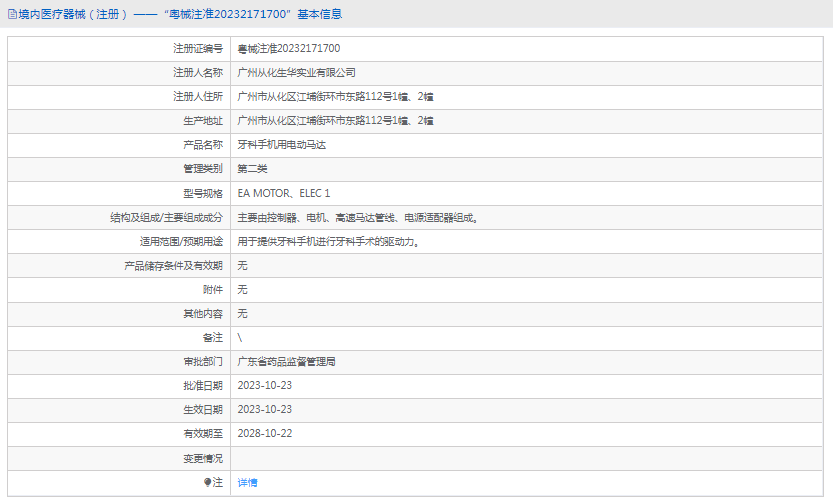Click the 变更情况 label
This screenshot has width=833, height=503.
click(x=203, y=458)
